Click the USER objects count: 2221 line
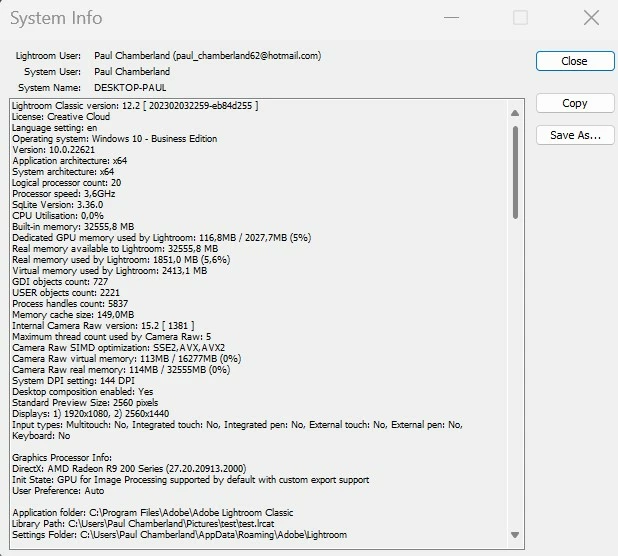The height and width of the screenshot is (556, 618). (66, 293)
